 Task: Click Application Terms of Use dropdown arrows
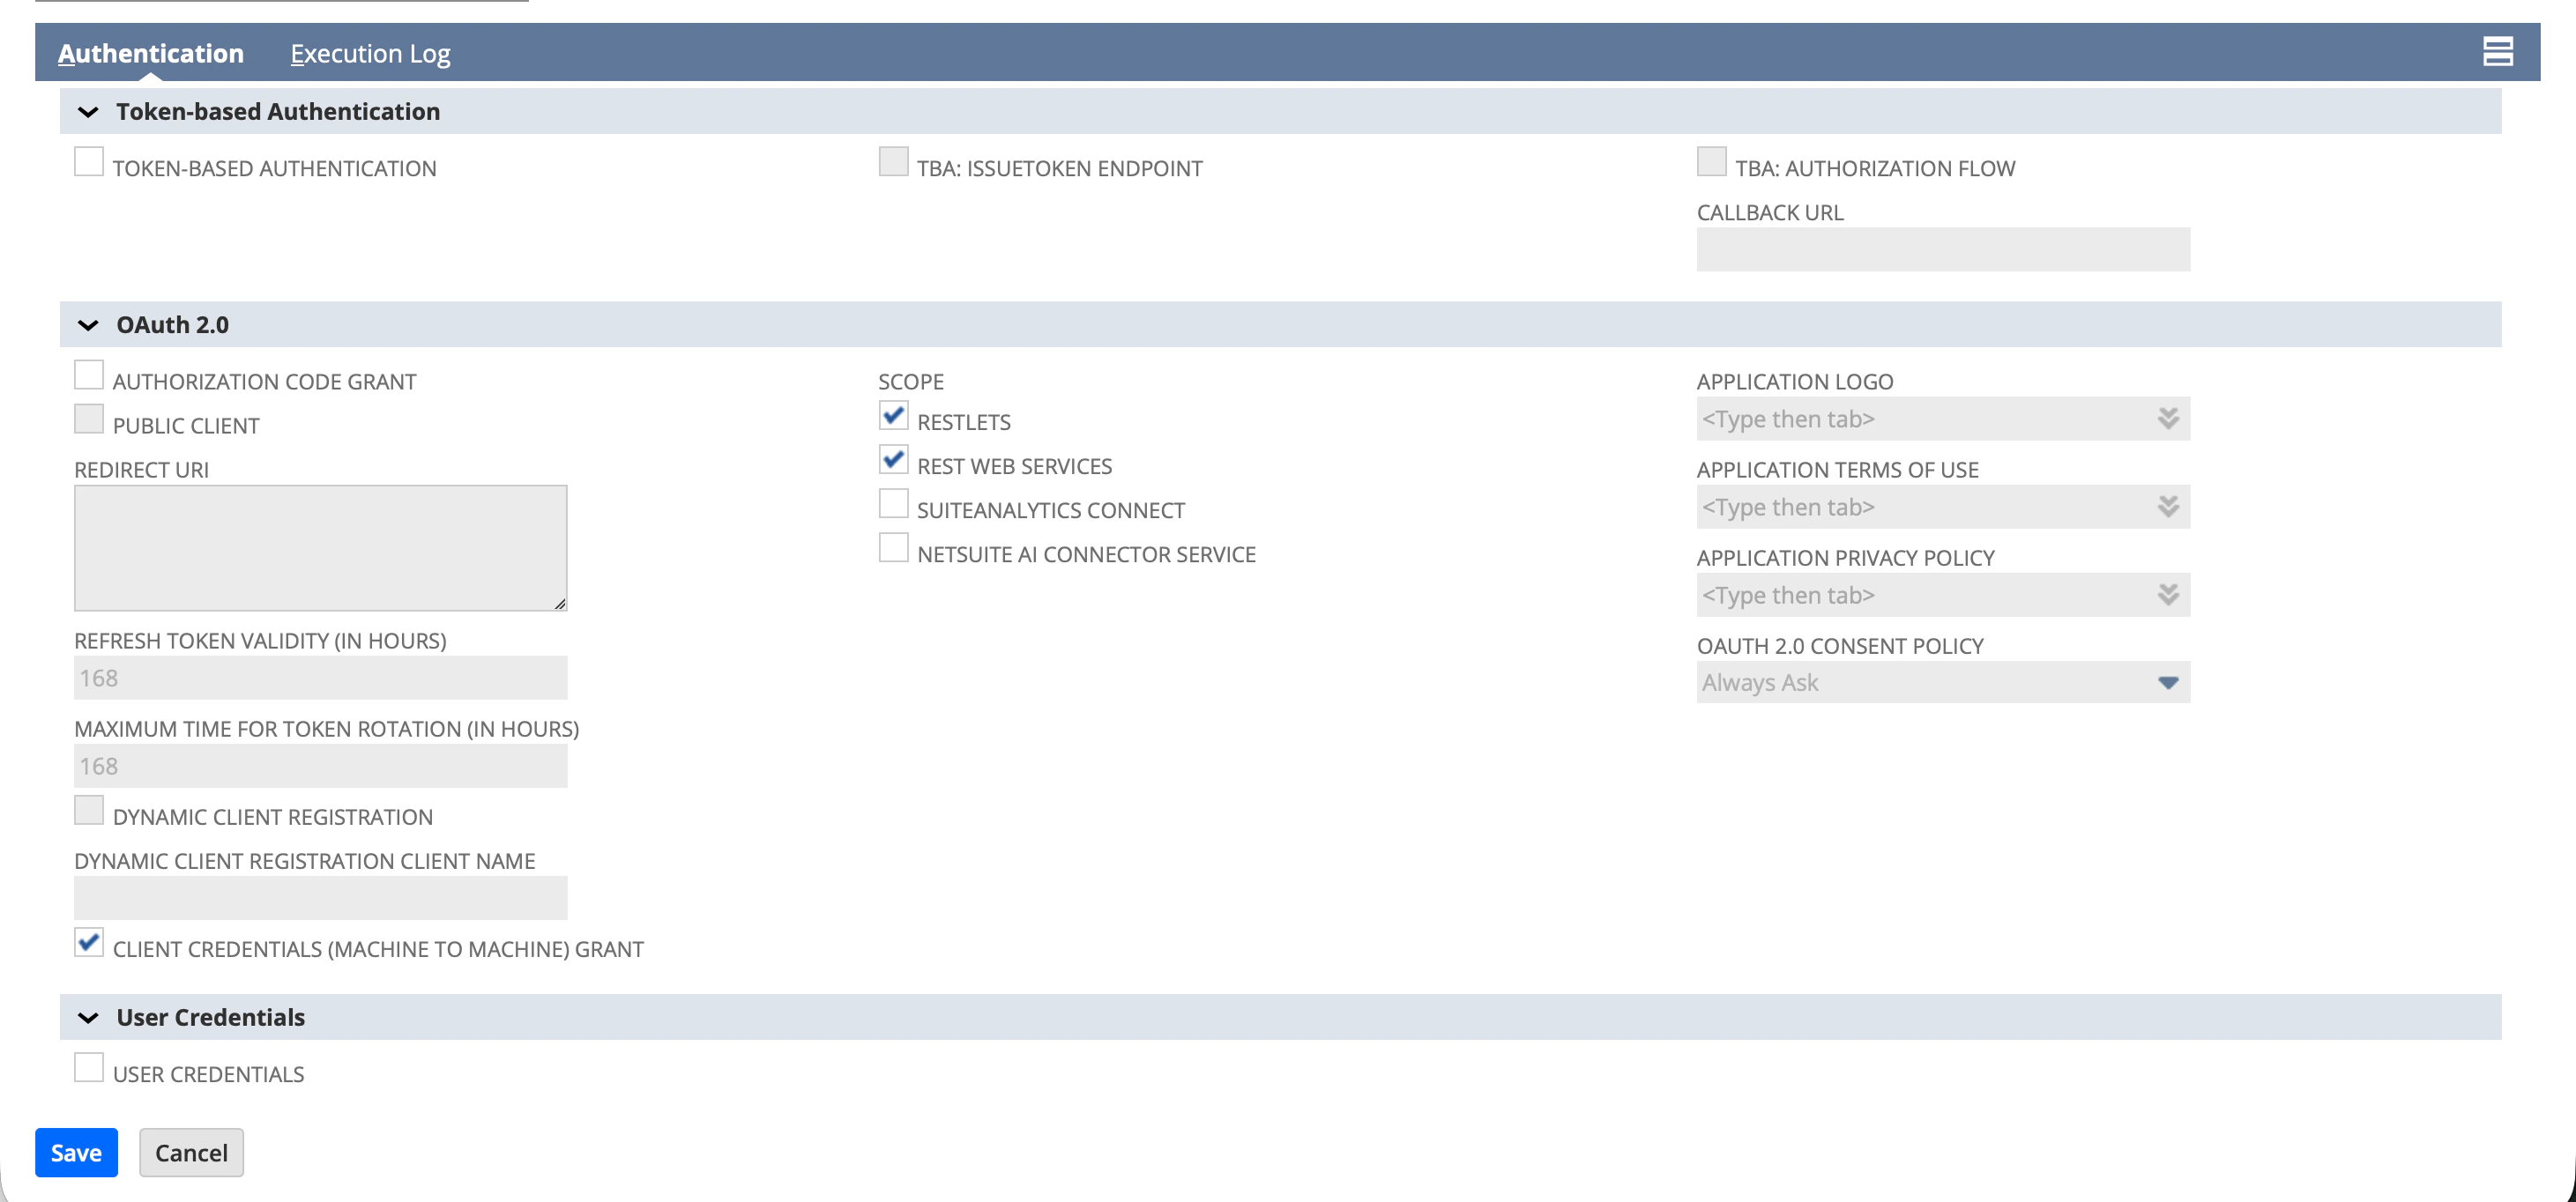(2167, 507)
